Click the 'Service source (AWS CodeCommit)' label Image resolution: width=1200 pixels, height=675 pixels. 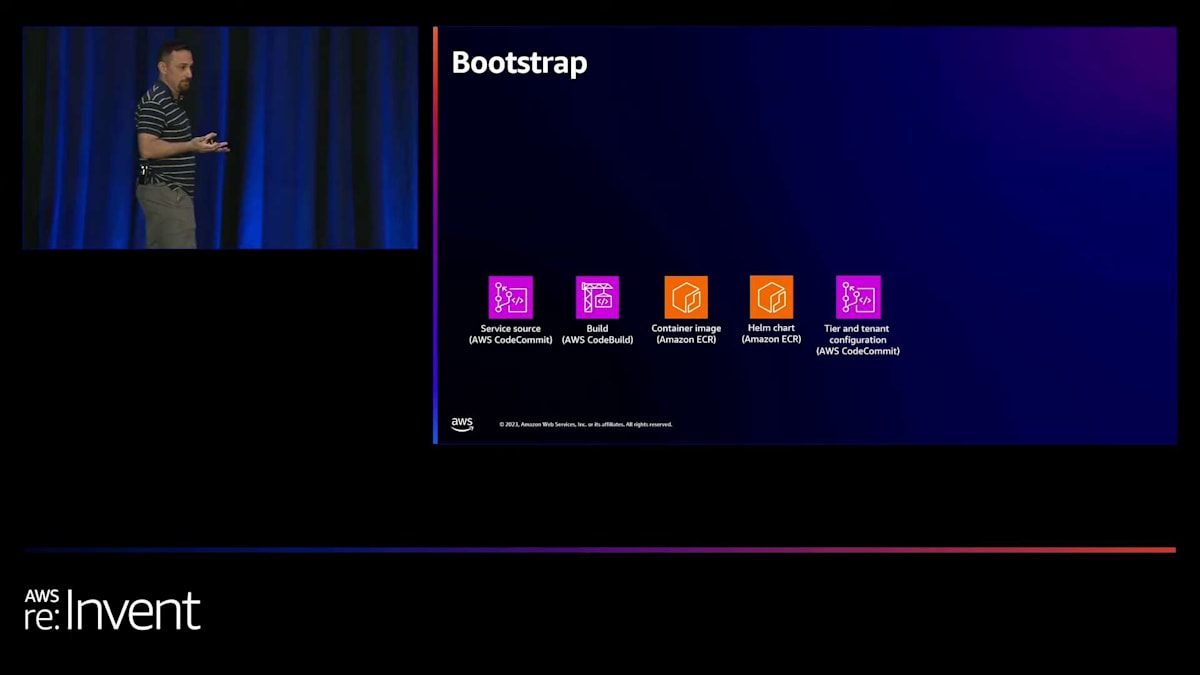coord(510,334)
